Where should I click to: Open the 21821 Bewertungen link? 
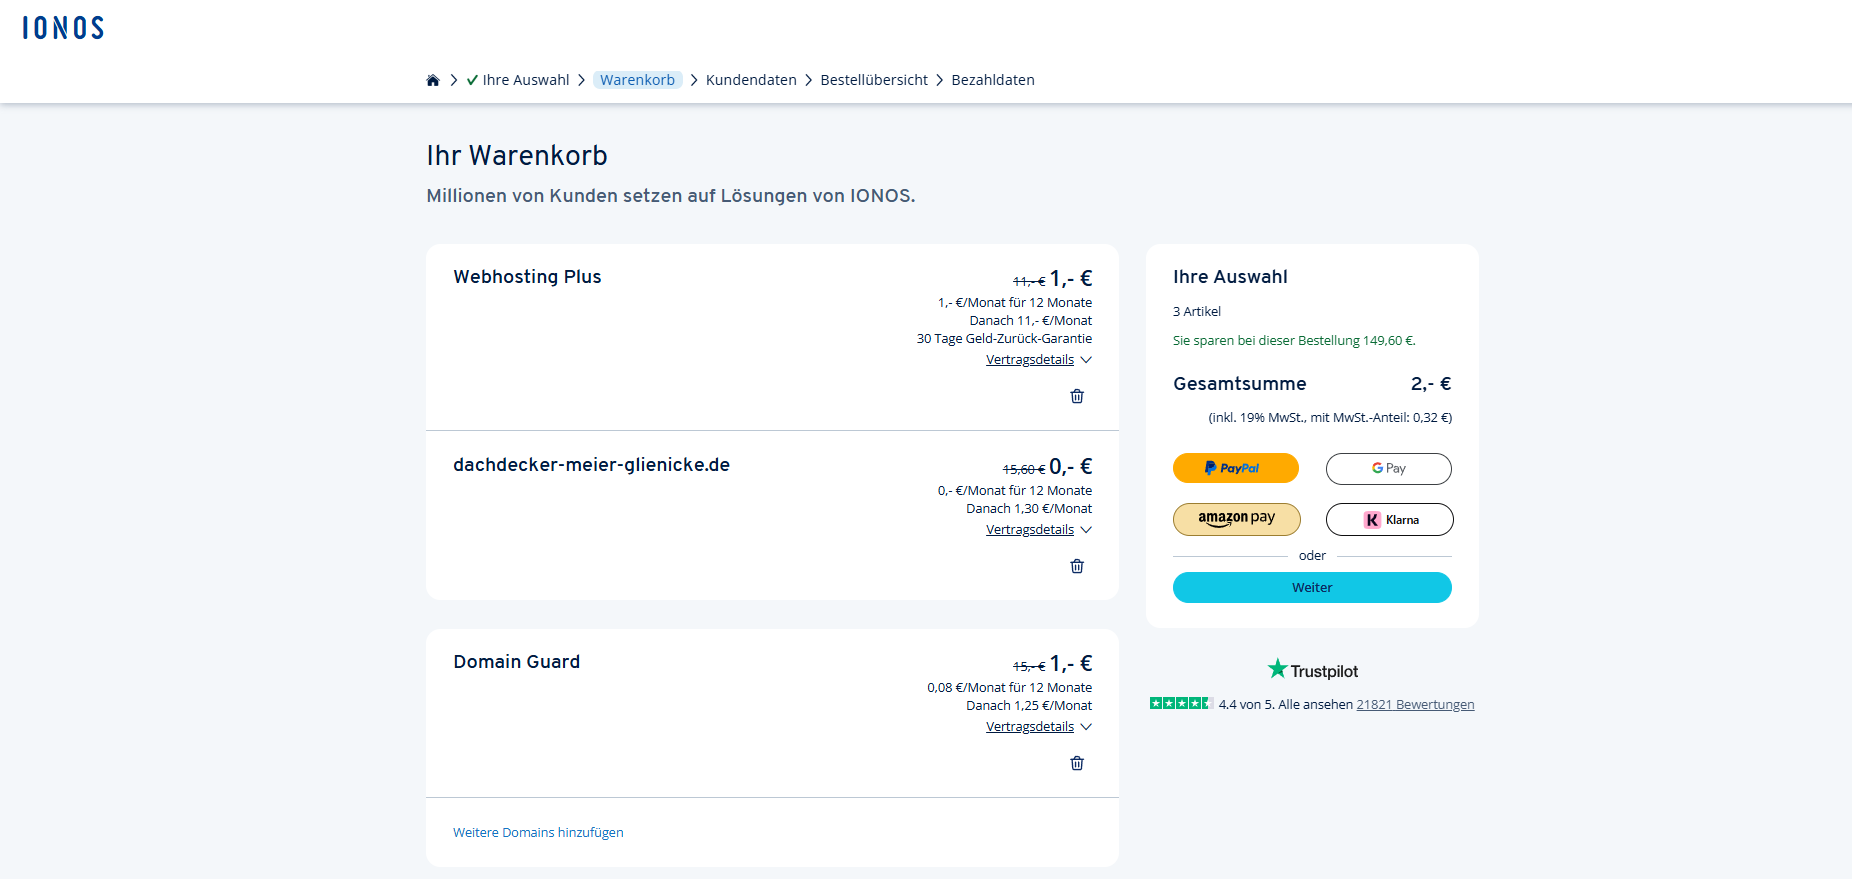(1415, 704)
